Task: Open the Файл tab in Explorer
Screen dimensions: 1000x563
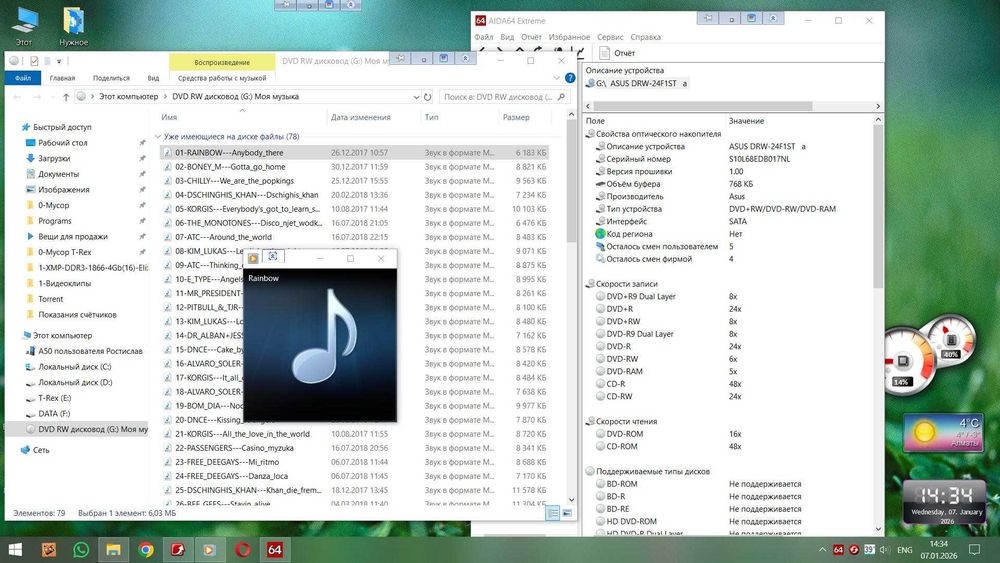Action: click(23, 78)
